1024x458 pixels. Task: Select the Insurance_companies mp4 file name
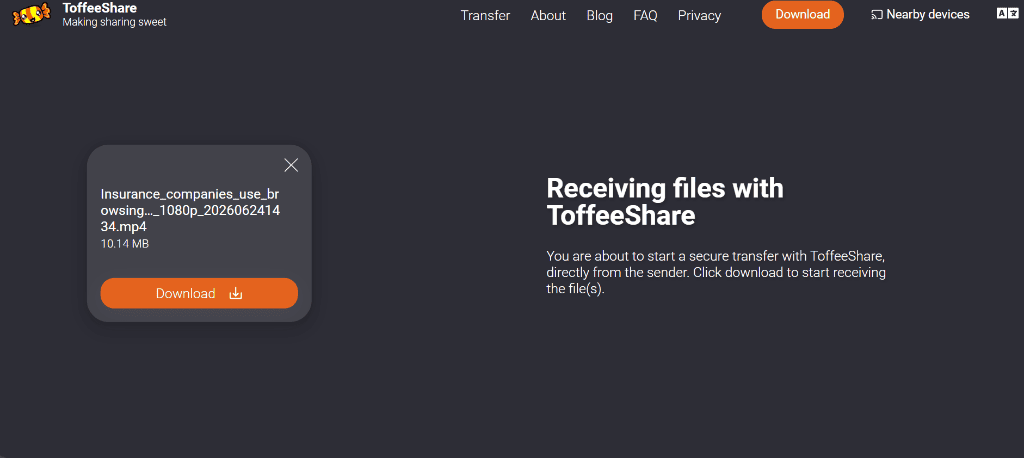point(190,210)
